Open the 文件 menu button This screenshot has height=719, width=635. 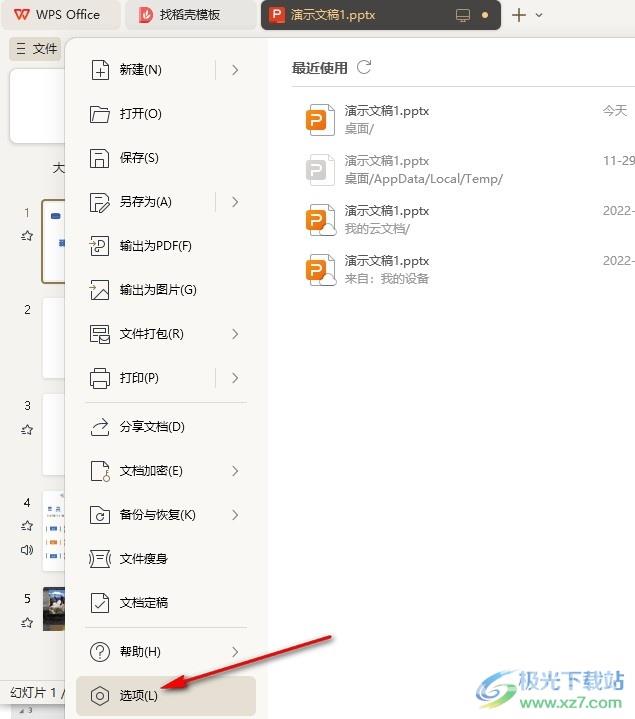click(x=36, y=49)
